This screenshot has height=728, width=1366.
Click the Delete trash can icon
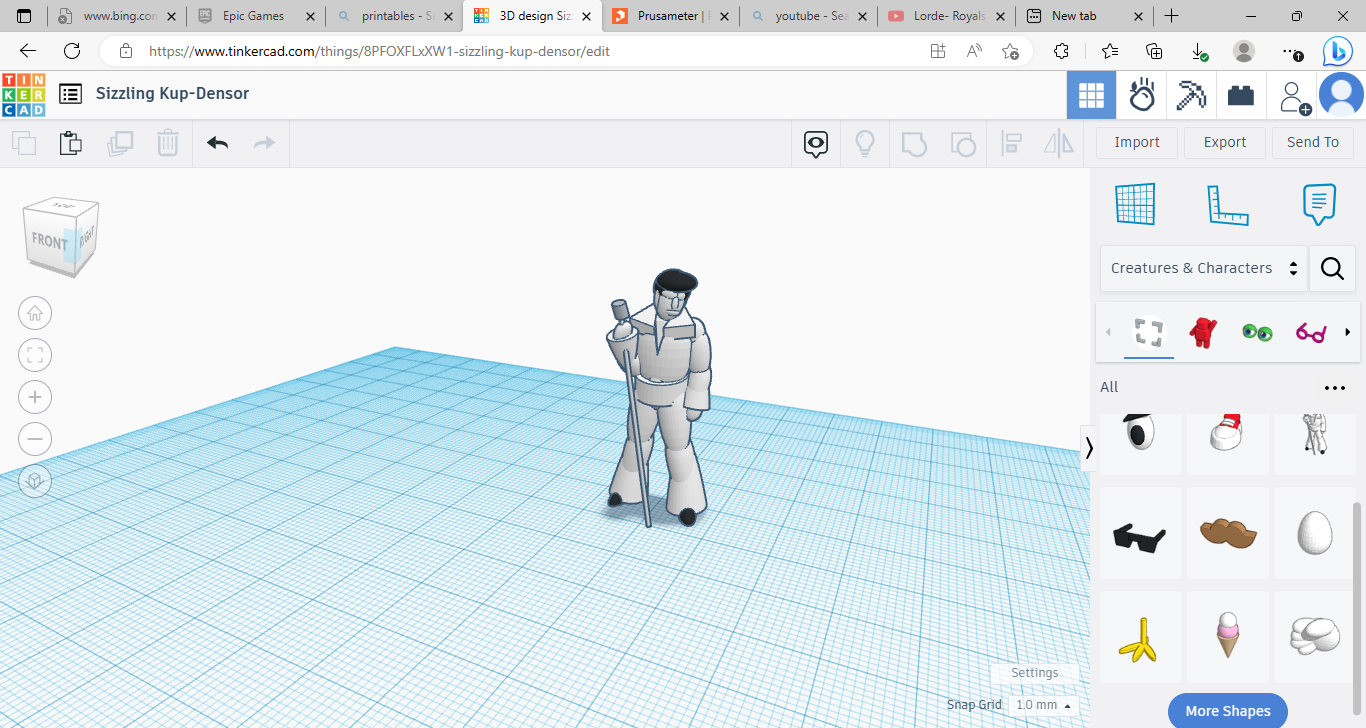(x=168, y=143)
